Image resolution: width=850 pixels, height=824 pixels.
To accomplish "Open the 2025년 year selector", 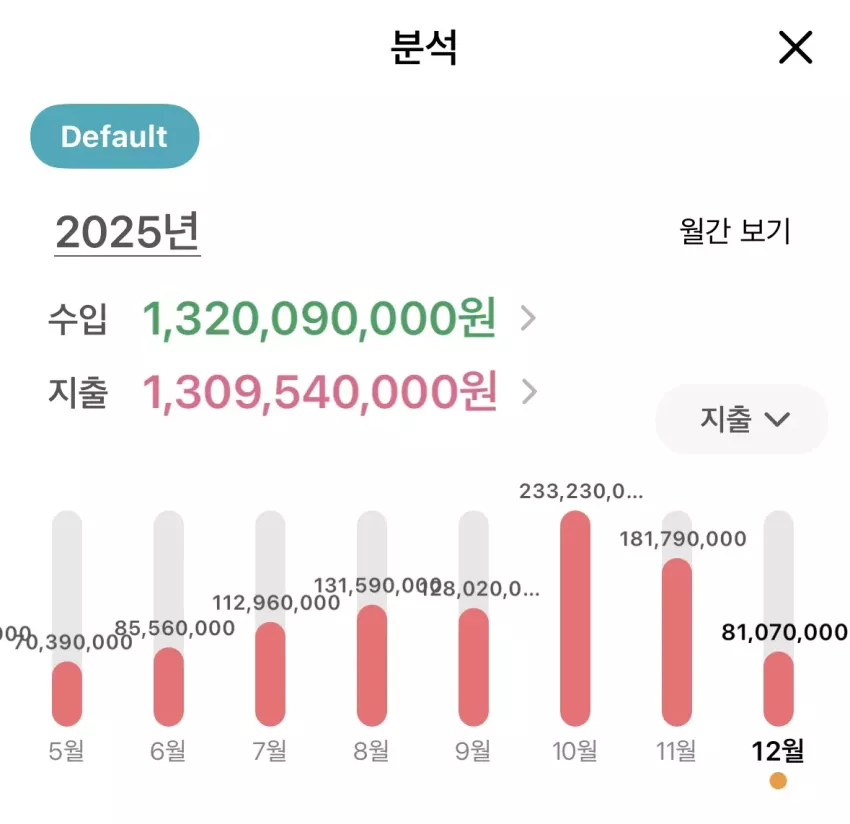I will (x=127, y=233).
